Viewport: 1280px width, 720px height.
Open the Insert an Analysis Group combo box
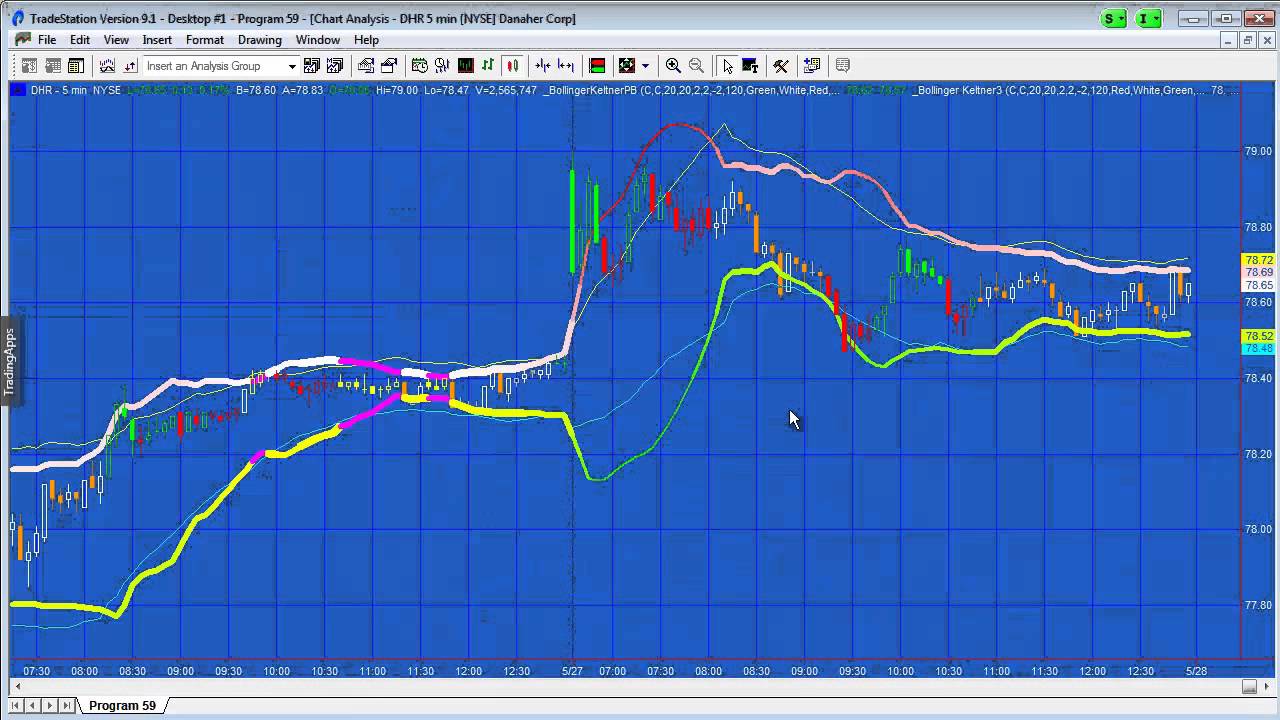221,66
